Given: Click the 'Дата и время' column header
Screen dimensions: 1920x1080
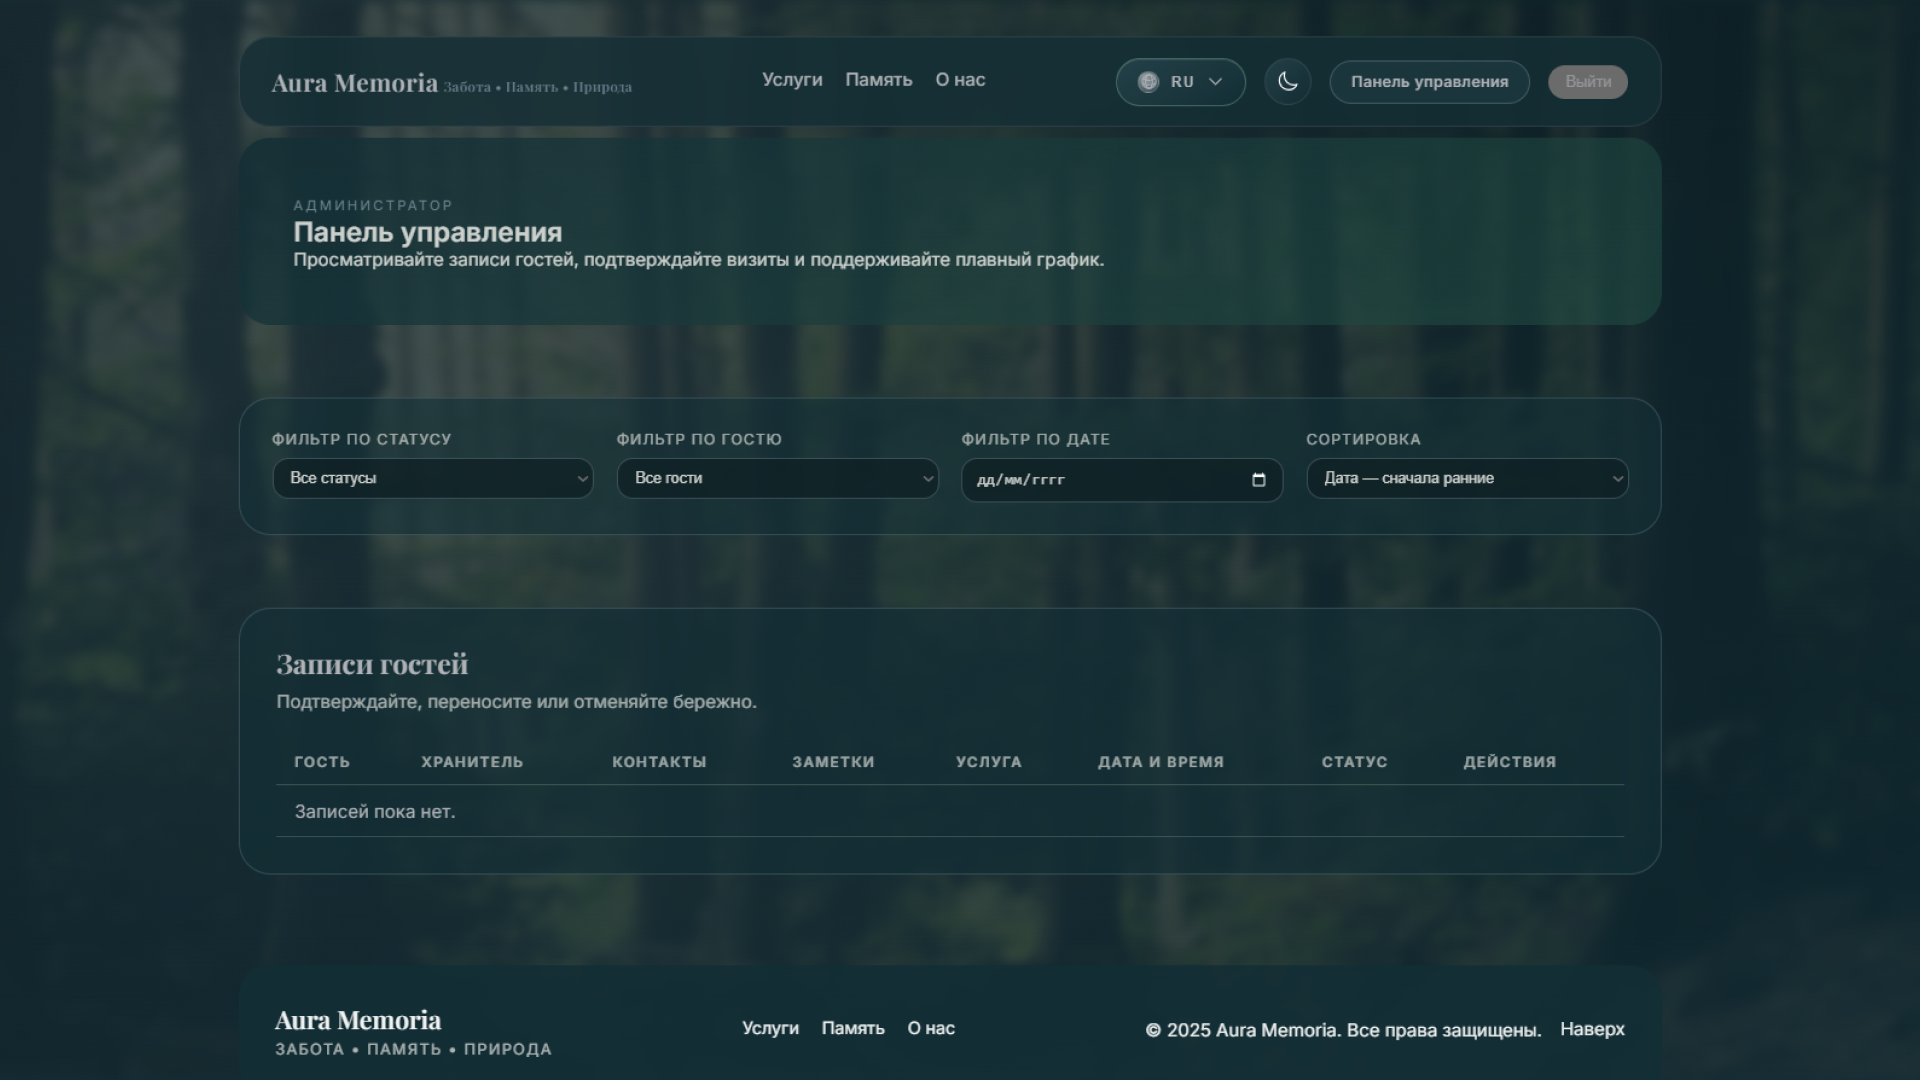Looking at the screenshot, I should [1161, 762].
